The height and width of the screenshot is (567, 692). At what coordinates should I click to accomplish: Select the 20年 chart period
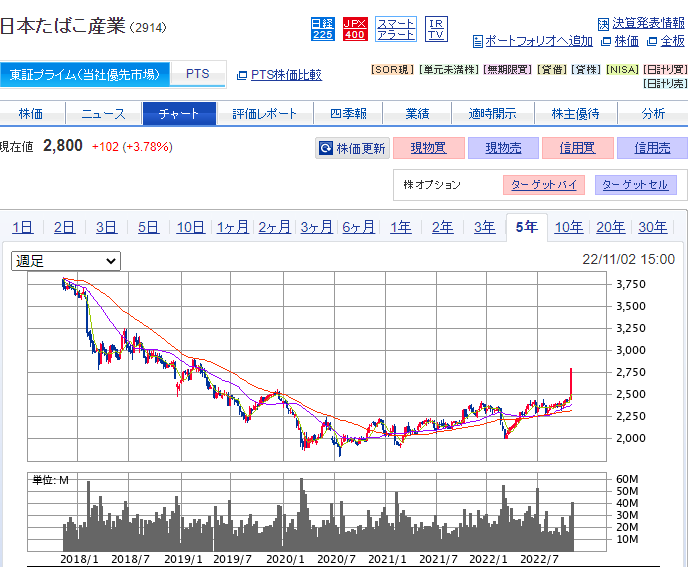pos(611,227)
